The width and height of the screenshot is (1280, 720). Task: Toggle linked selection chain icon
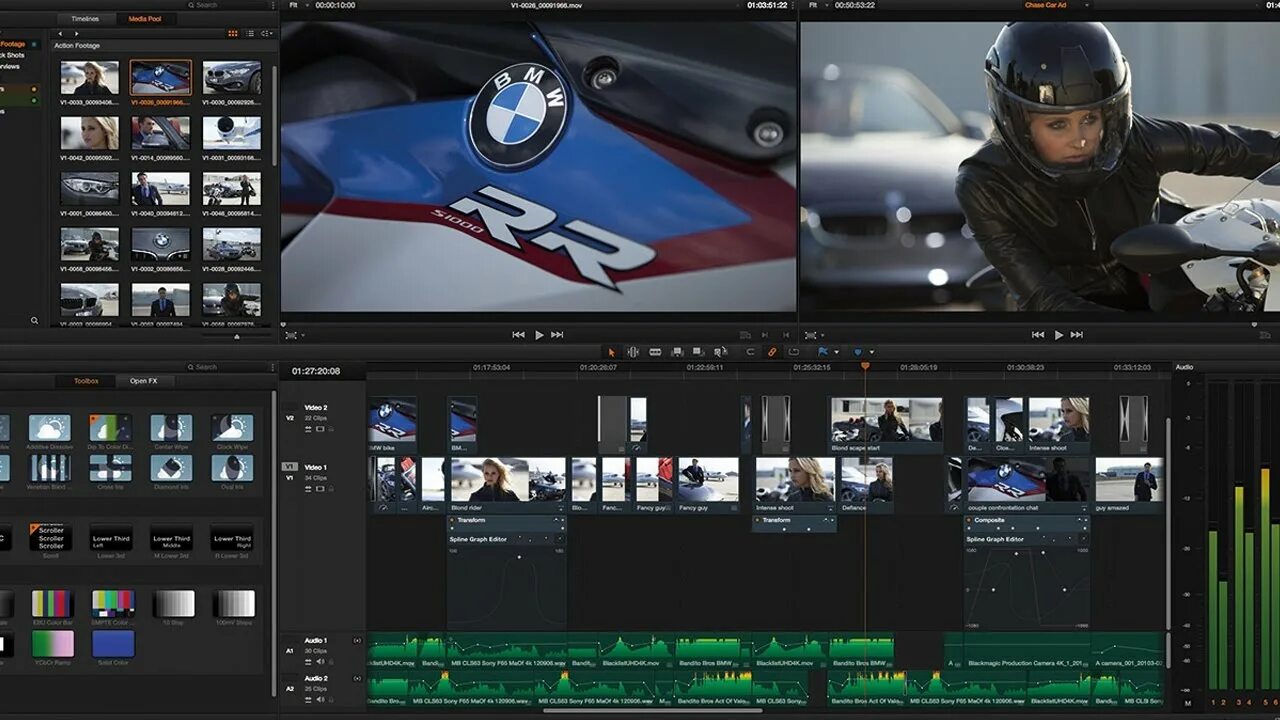(772, 352)
